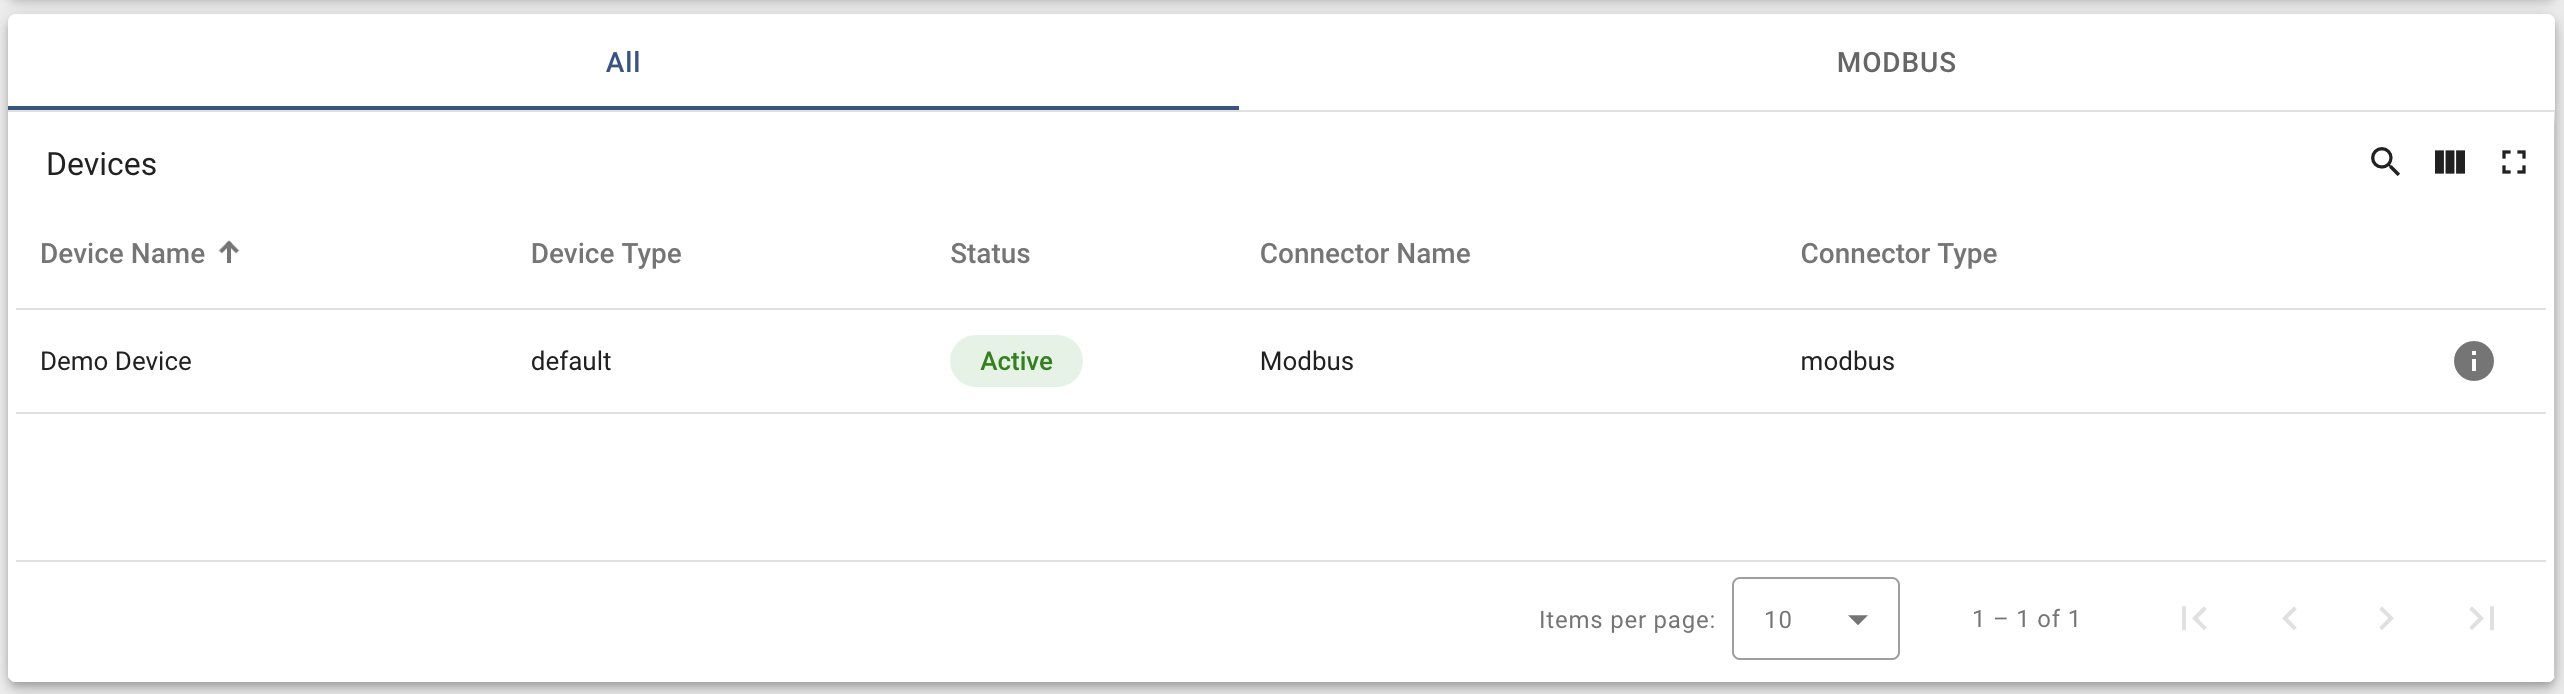The image size is (2564, 694).
Task: Toggle fullscreen mode for the Devices table
Action: click(2513, 162)
